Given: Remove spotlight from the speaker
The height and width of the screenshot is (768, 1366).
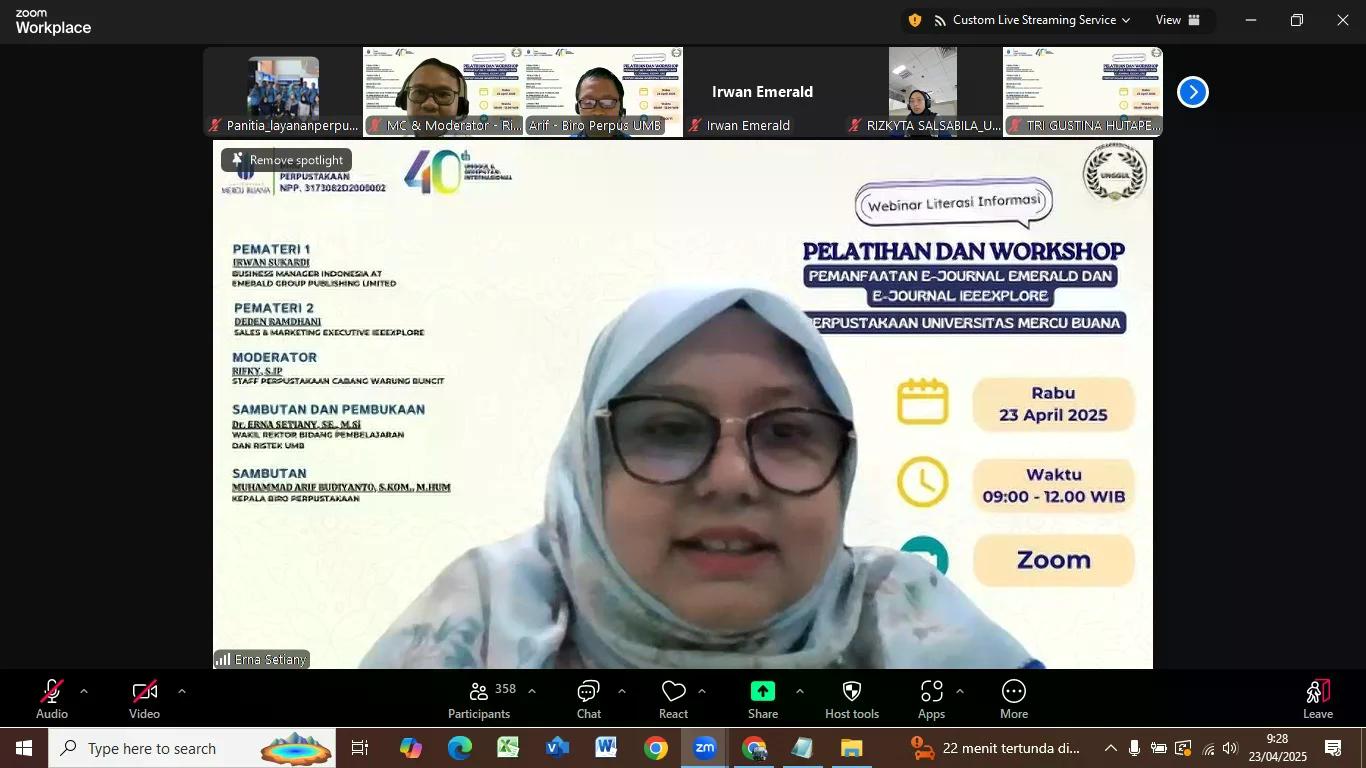Looking at the screenshot, I should point(287,160).
